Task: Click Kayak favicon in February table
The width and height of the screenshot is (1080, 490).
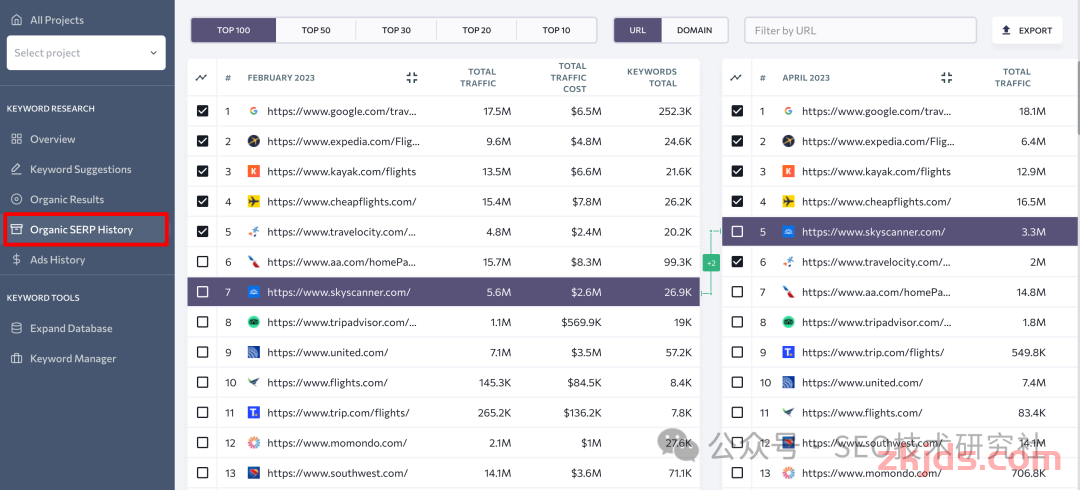Action: [253, 172]
